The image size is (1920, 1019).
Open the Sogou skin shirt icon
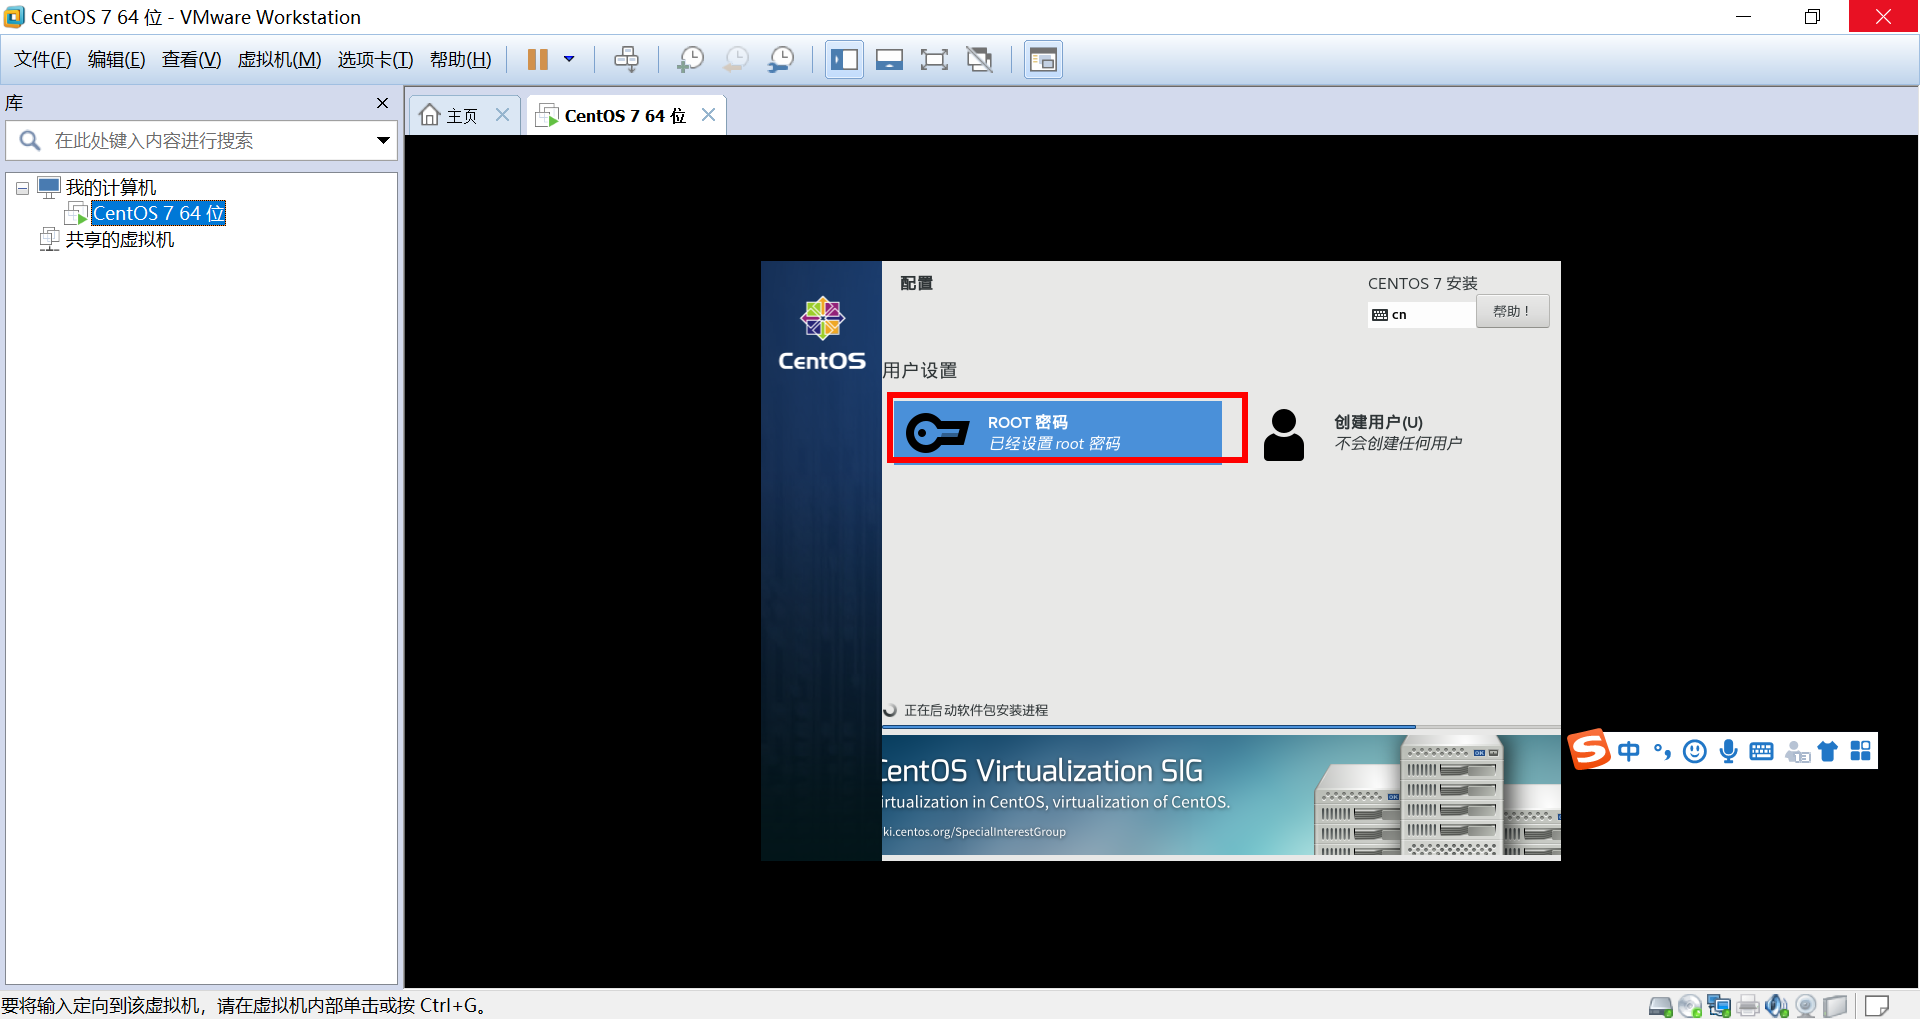[1828, 751]
